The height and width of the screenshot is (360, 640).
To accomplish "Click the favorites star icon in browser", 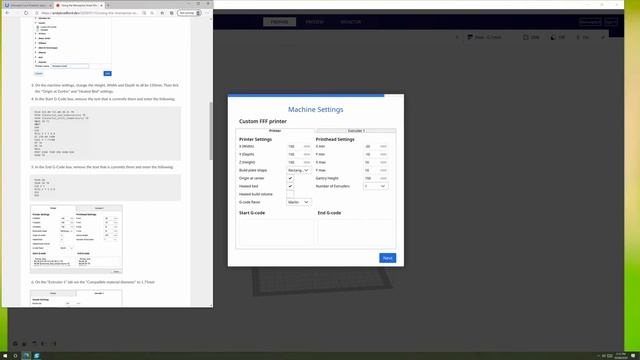I will click(x=162, y=13).
